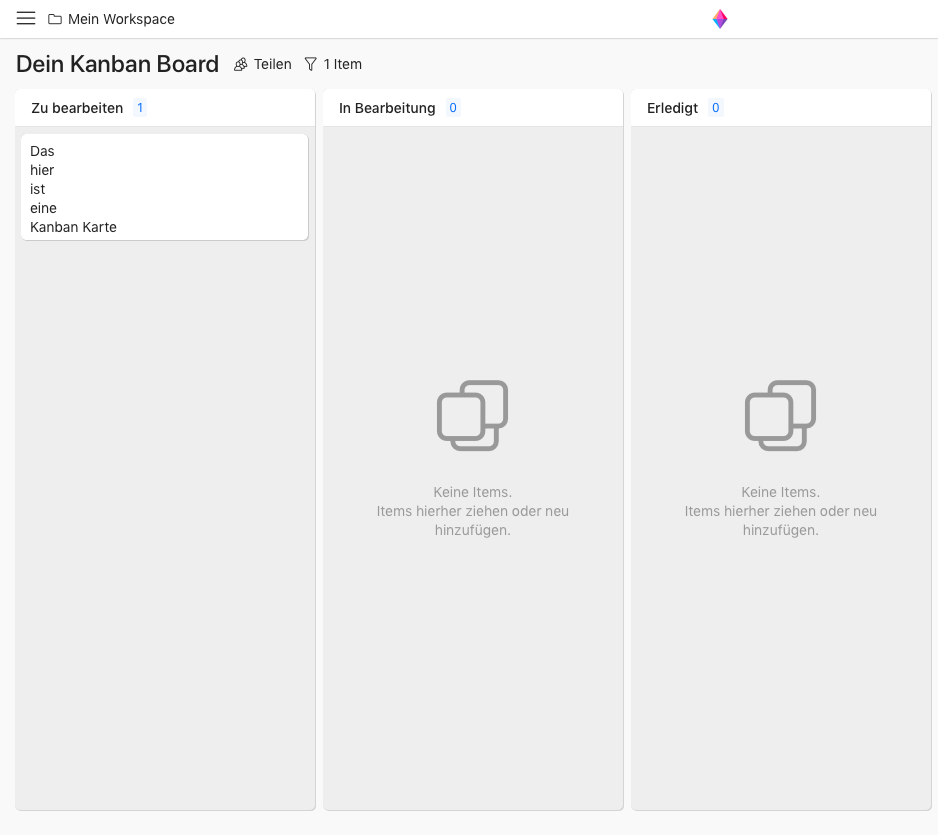The height and width of the screenshot is (835, 938).
Task: Click the filter funnel icon
Action: click(x=310, y=65)
